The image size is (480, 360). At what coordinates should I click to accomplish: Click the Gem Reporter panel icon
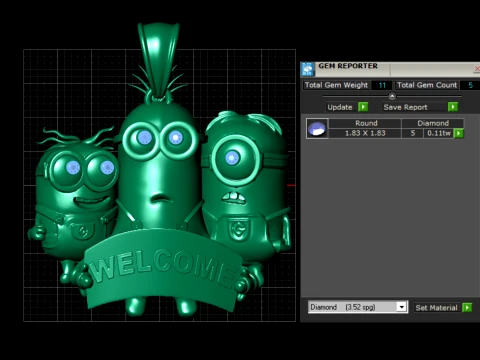coord(307,69)
